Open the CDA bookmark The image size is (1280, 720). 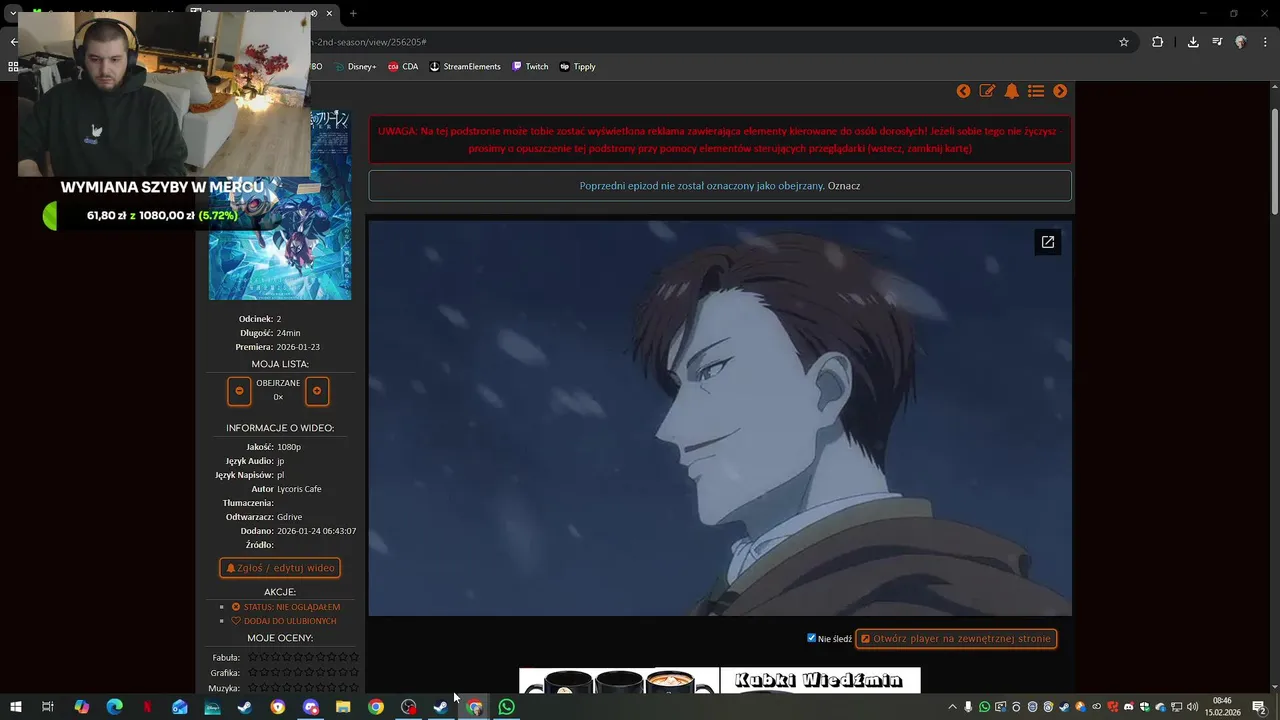coord(403,67)
